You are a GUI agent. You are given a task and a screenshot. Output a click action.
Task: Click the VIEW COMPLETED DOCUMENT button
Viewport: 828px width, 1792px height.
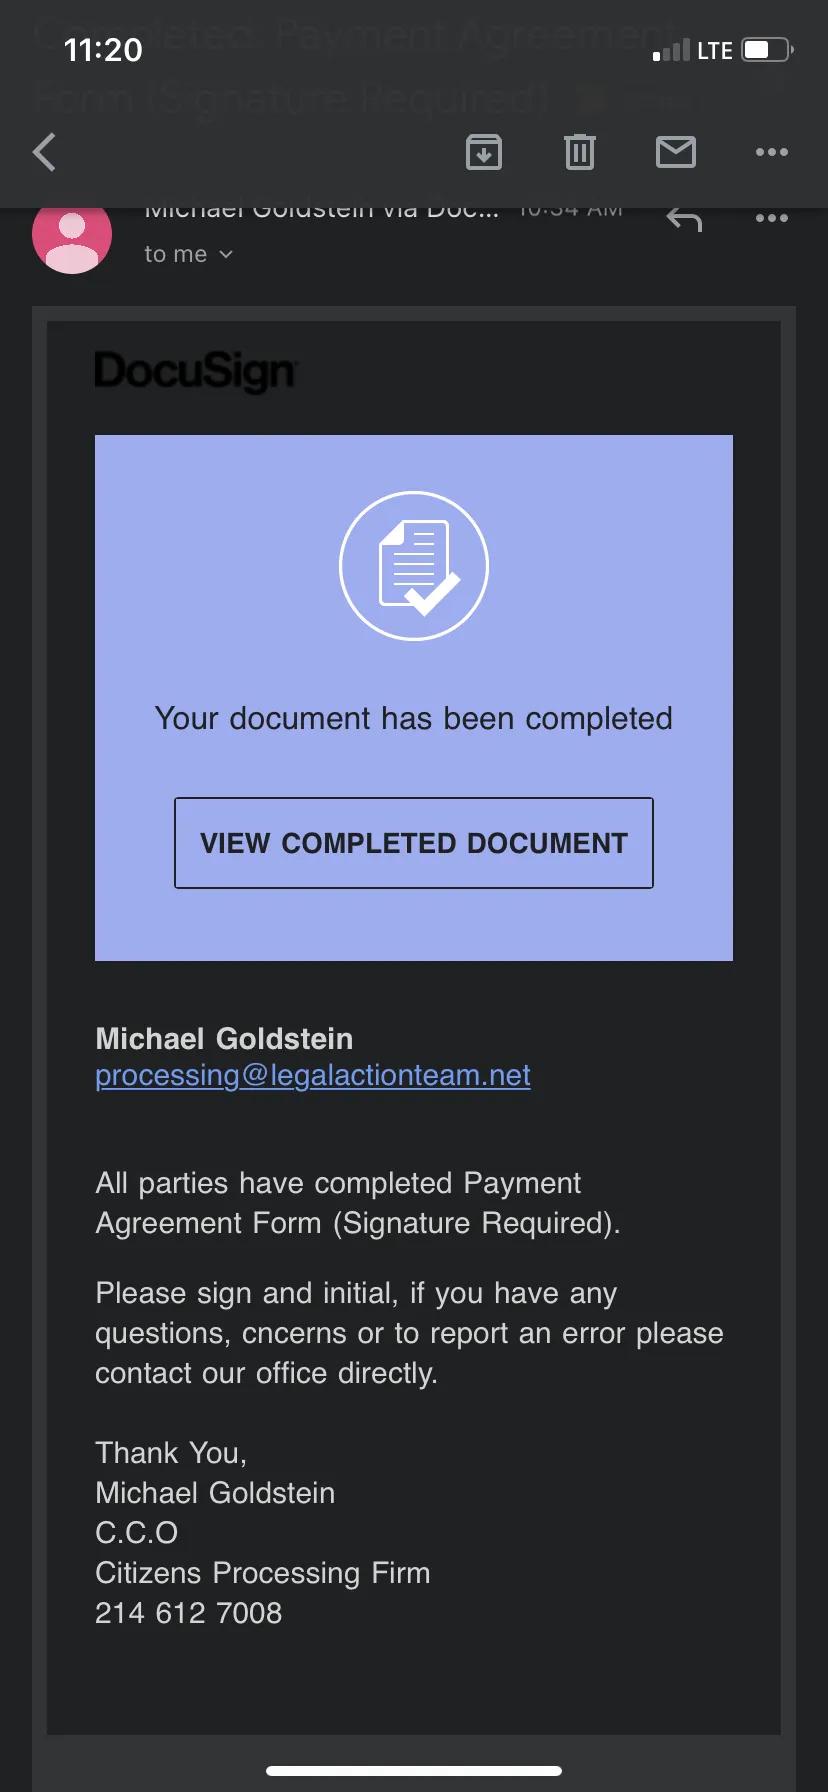coord(414,843)
